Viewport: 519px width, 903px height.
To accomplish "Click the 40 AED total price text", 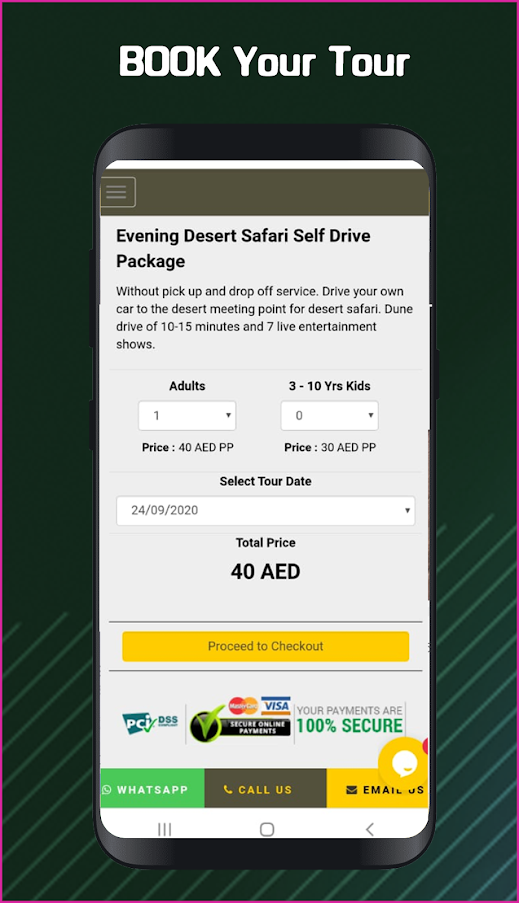I will pos(266,572).
